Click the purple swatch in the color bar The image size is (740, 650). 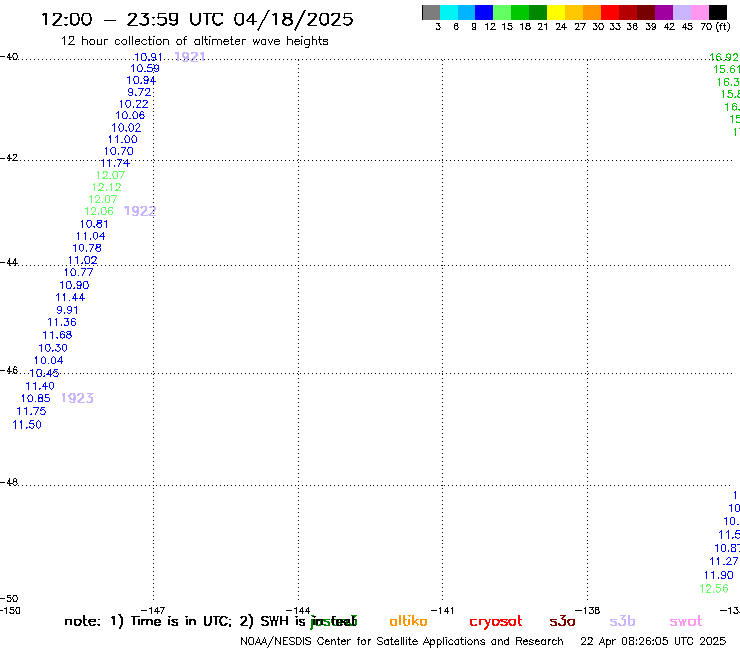pyautogui.click(x=664, y=12)
